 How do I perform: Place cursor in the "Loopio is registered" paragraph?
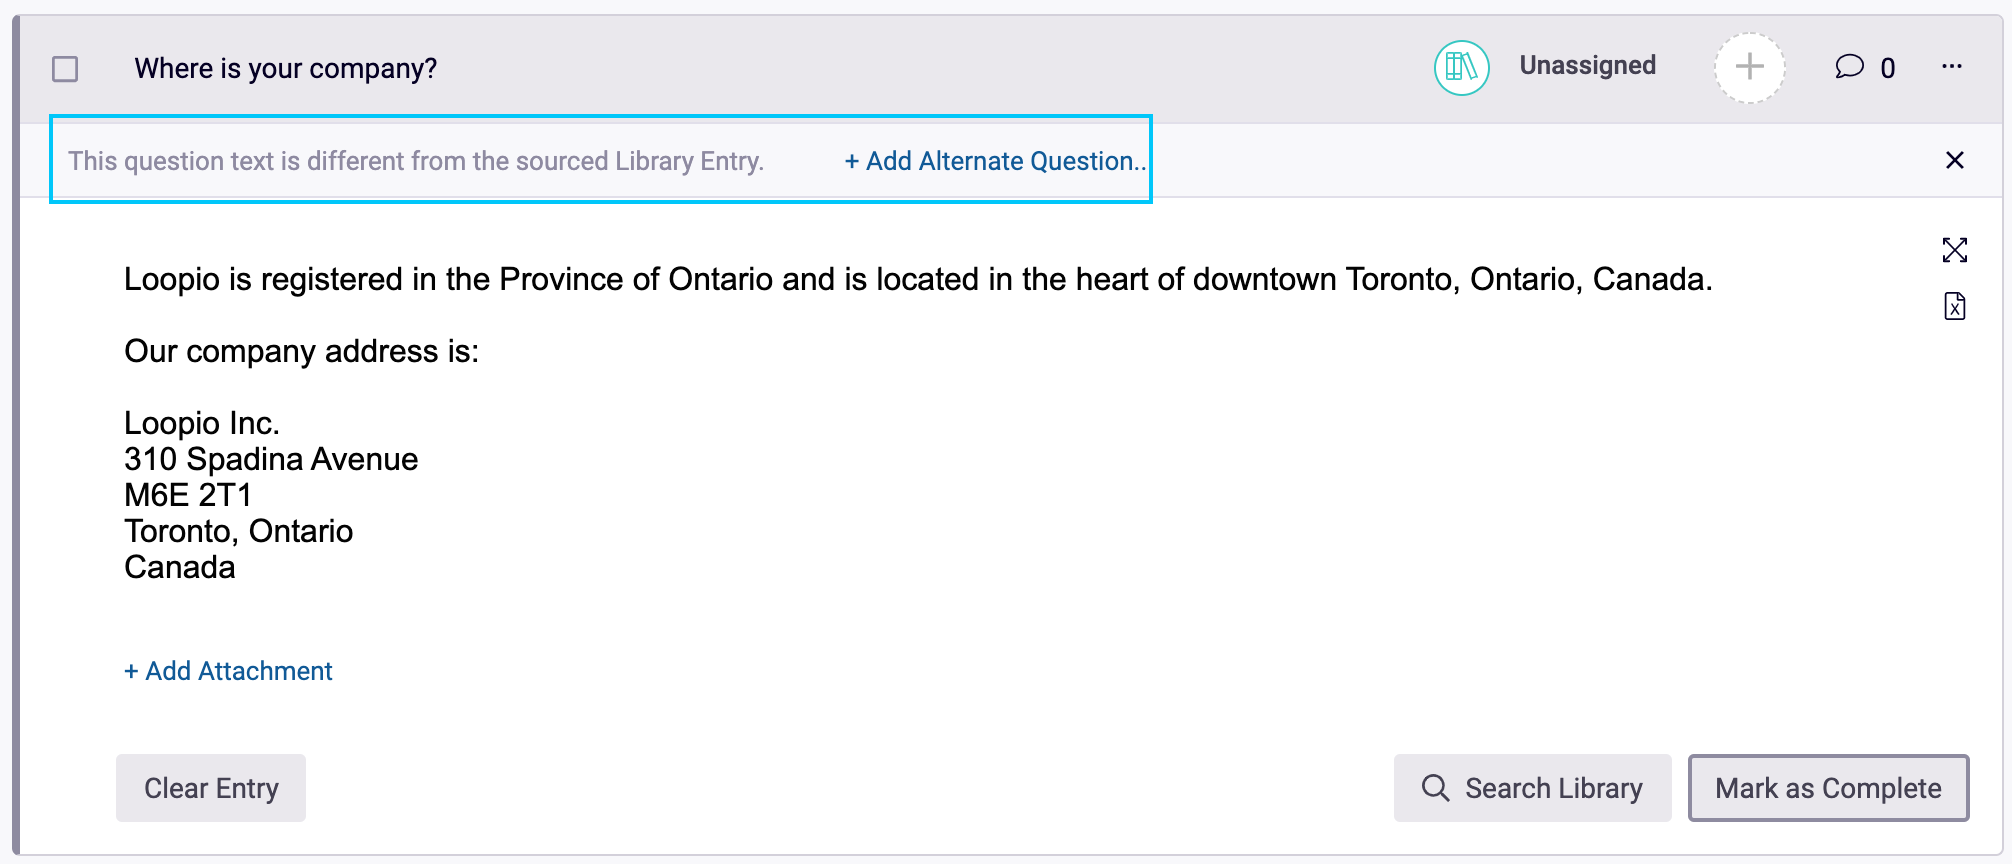918,279
